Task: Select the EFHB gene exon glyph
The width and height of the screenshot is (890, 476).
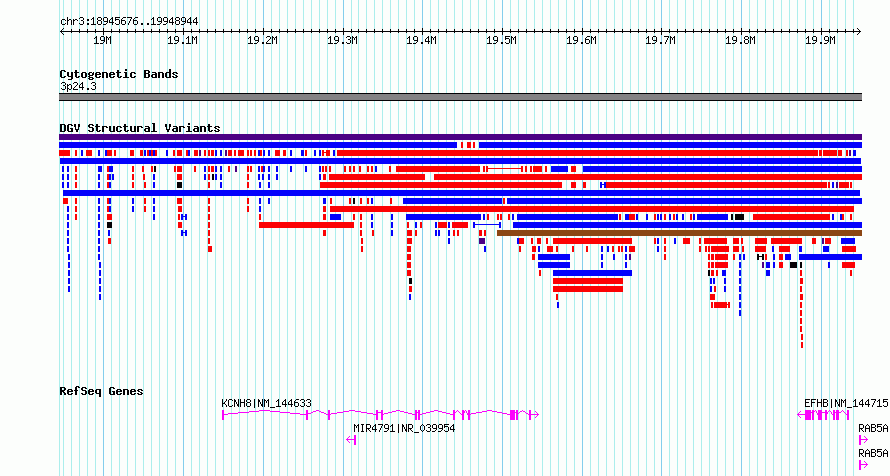Action: 823,415
